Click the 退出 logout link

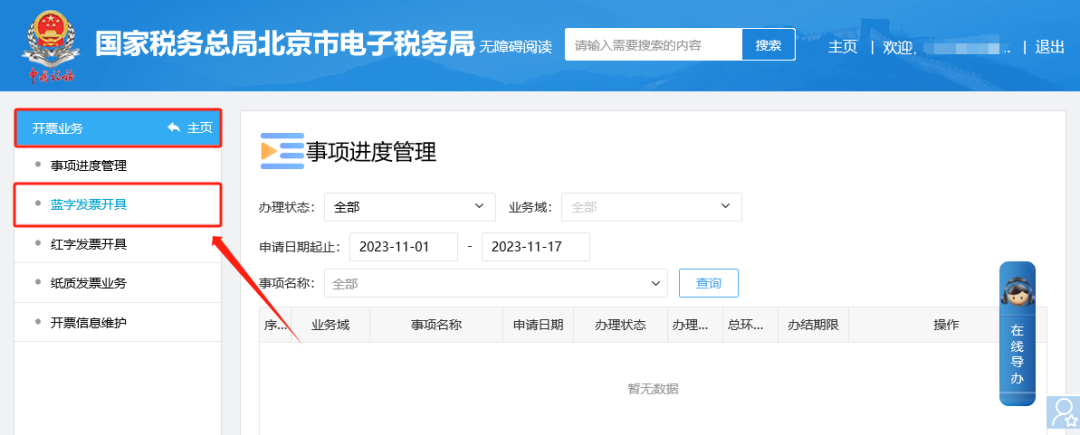coord(1050,46)
